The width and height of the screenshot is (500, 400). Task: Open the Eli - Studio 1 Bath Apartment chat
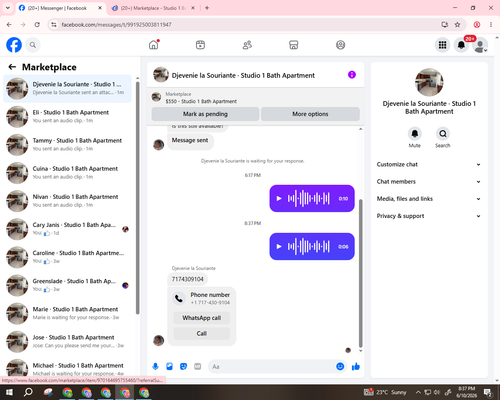tap(67, 117)
